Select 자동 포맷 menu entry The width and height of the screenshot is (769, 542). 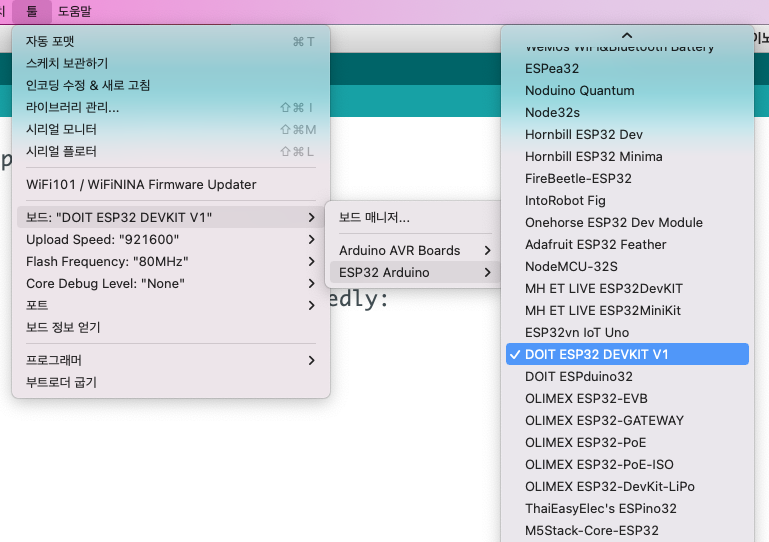[171, 42]
